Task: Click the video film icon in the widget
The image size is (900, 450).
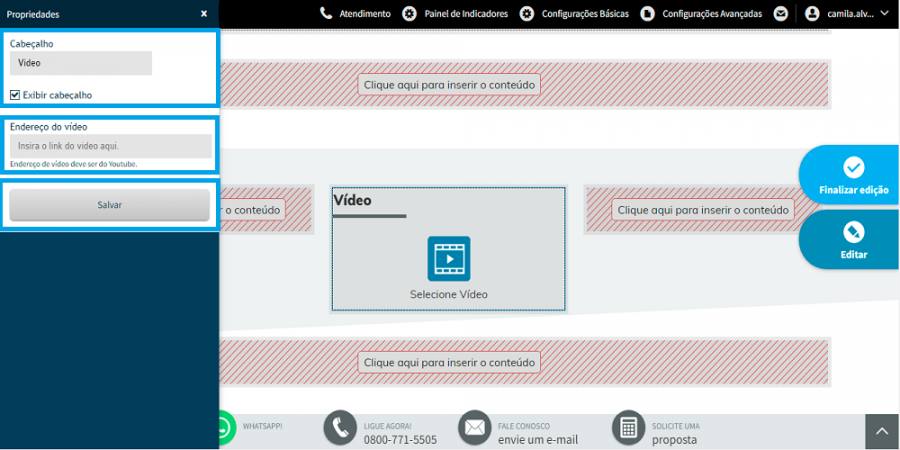Action: (x=449, y=258)
